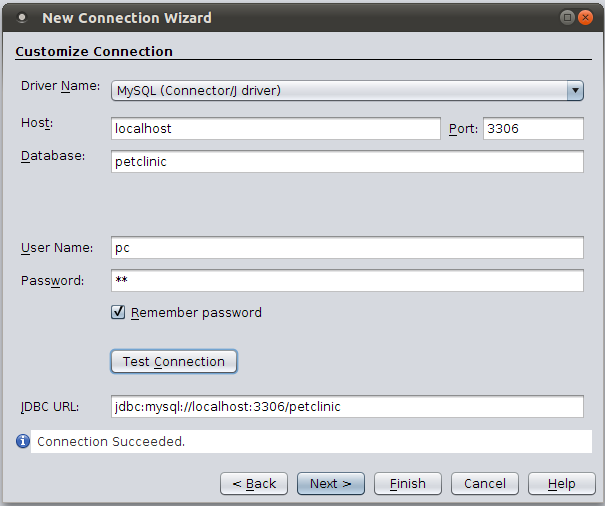
Task: Click the window menu icon in title bar
Action: (21, 17)
